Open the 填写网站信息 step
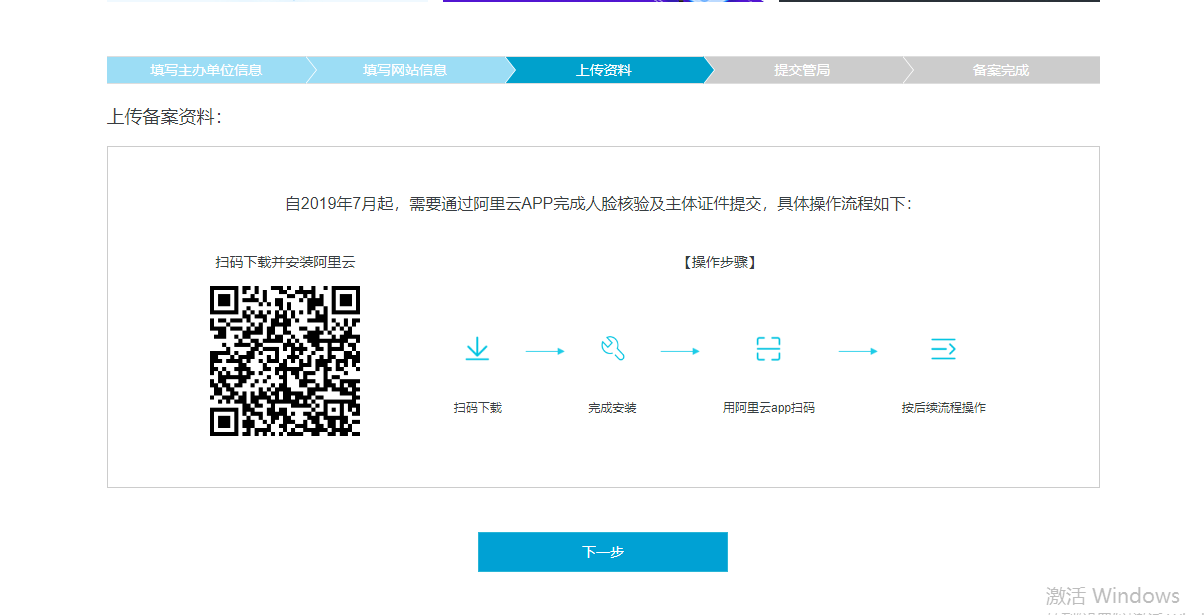The image size is (1204, 615). coord(405,70)
